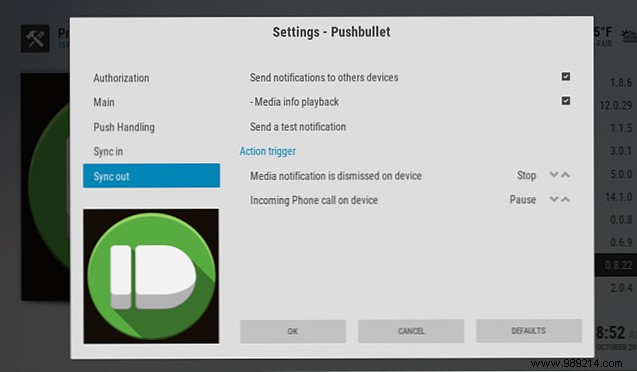Image resolution: width=637 pixels, height=372 pixels.
Task: Select version 2.0.4 in background list
Action: (x=621, y=288)
